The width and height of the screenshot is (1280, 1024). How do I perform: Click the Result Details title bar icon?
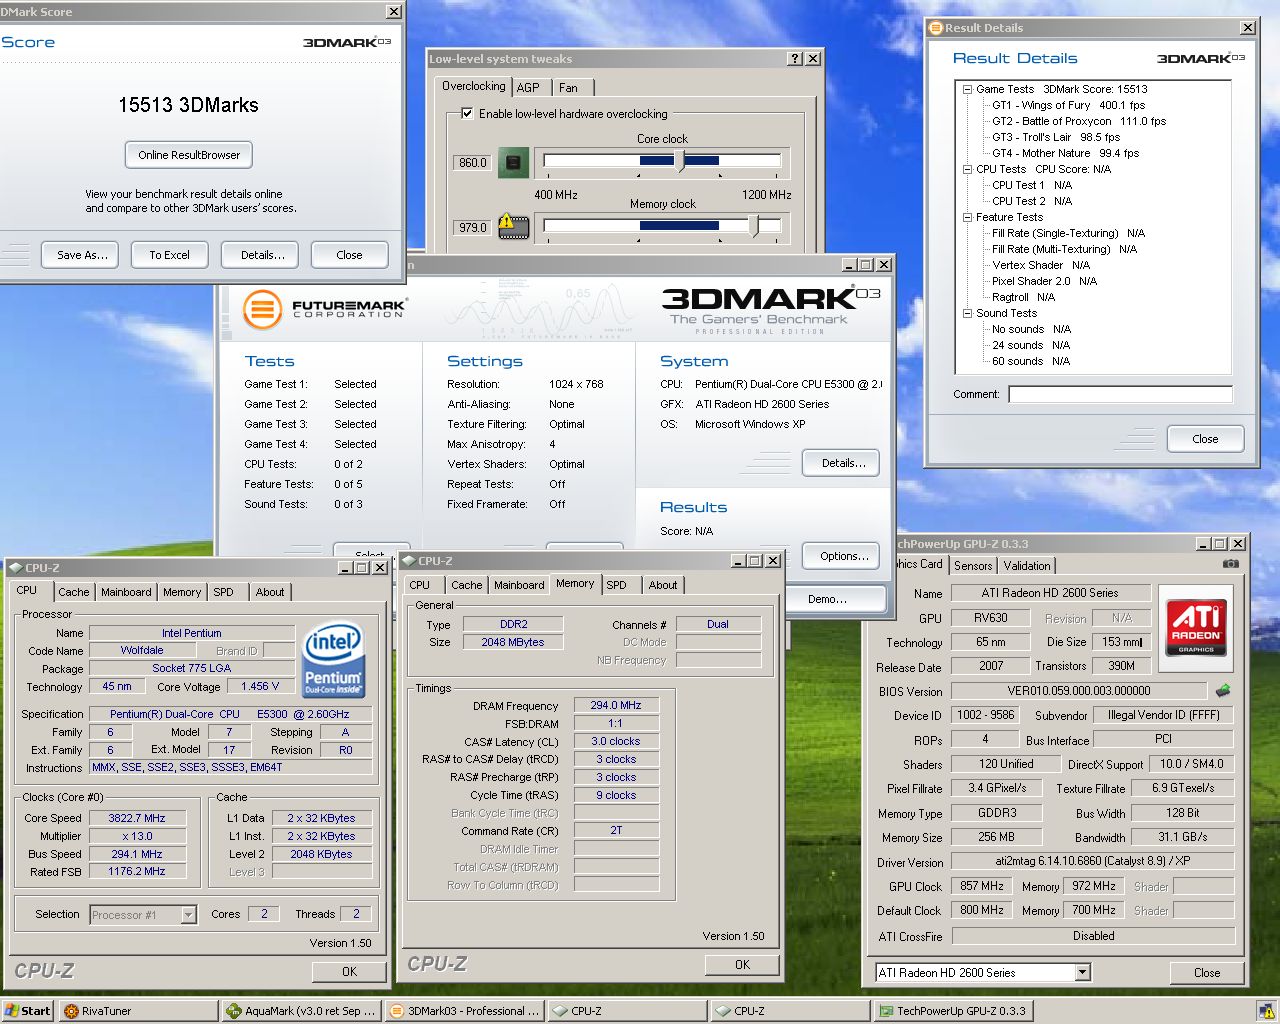(936, 28)
